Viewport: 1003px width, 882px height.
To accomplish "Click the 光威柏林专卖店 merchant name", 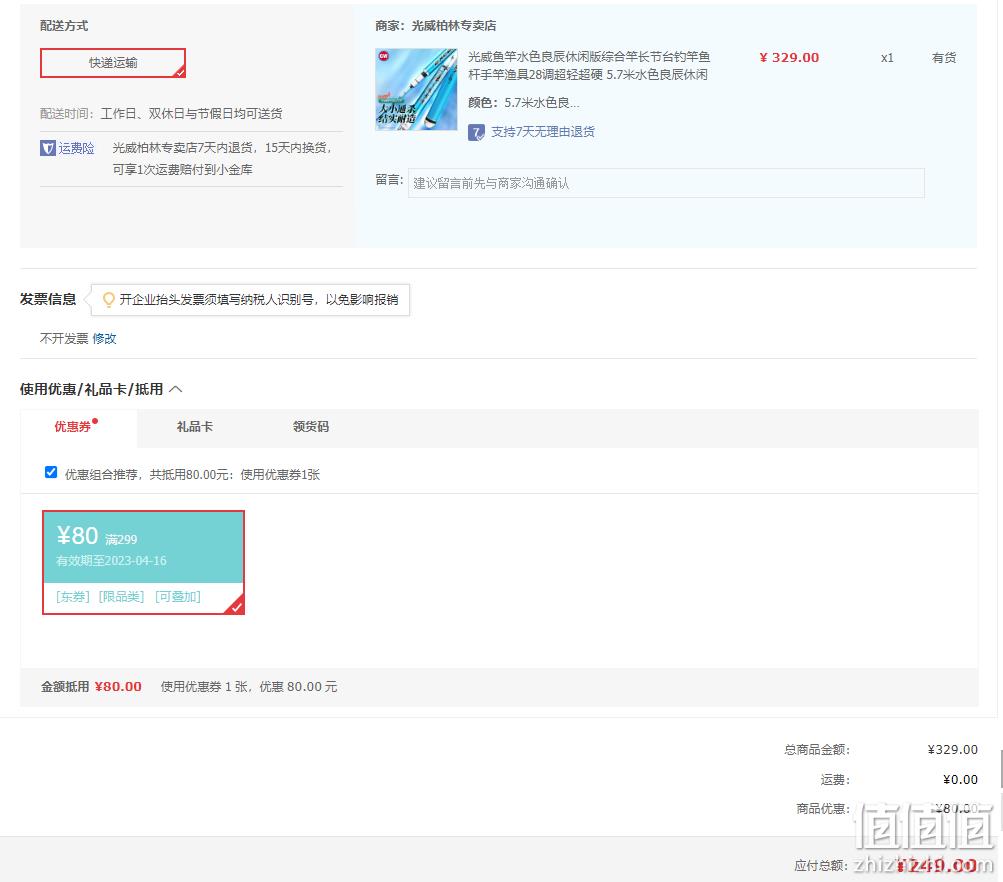I will point(454,26).
